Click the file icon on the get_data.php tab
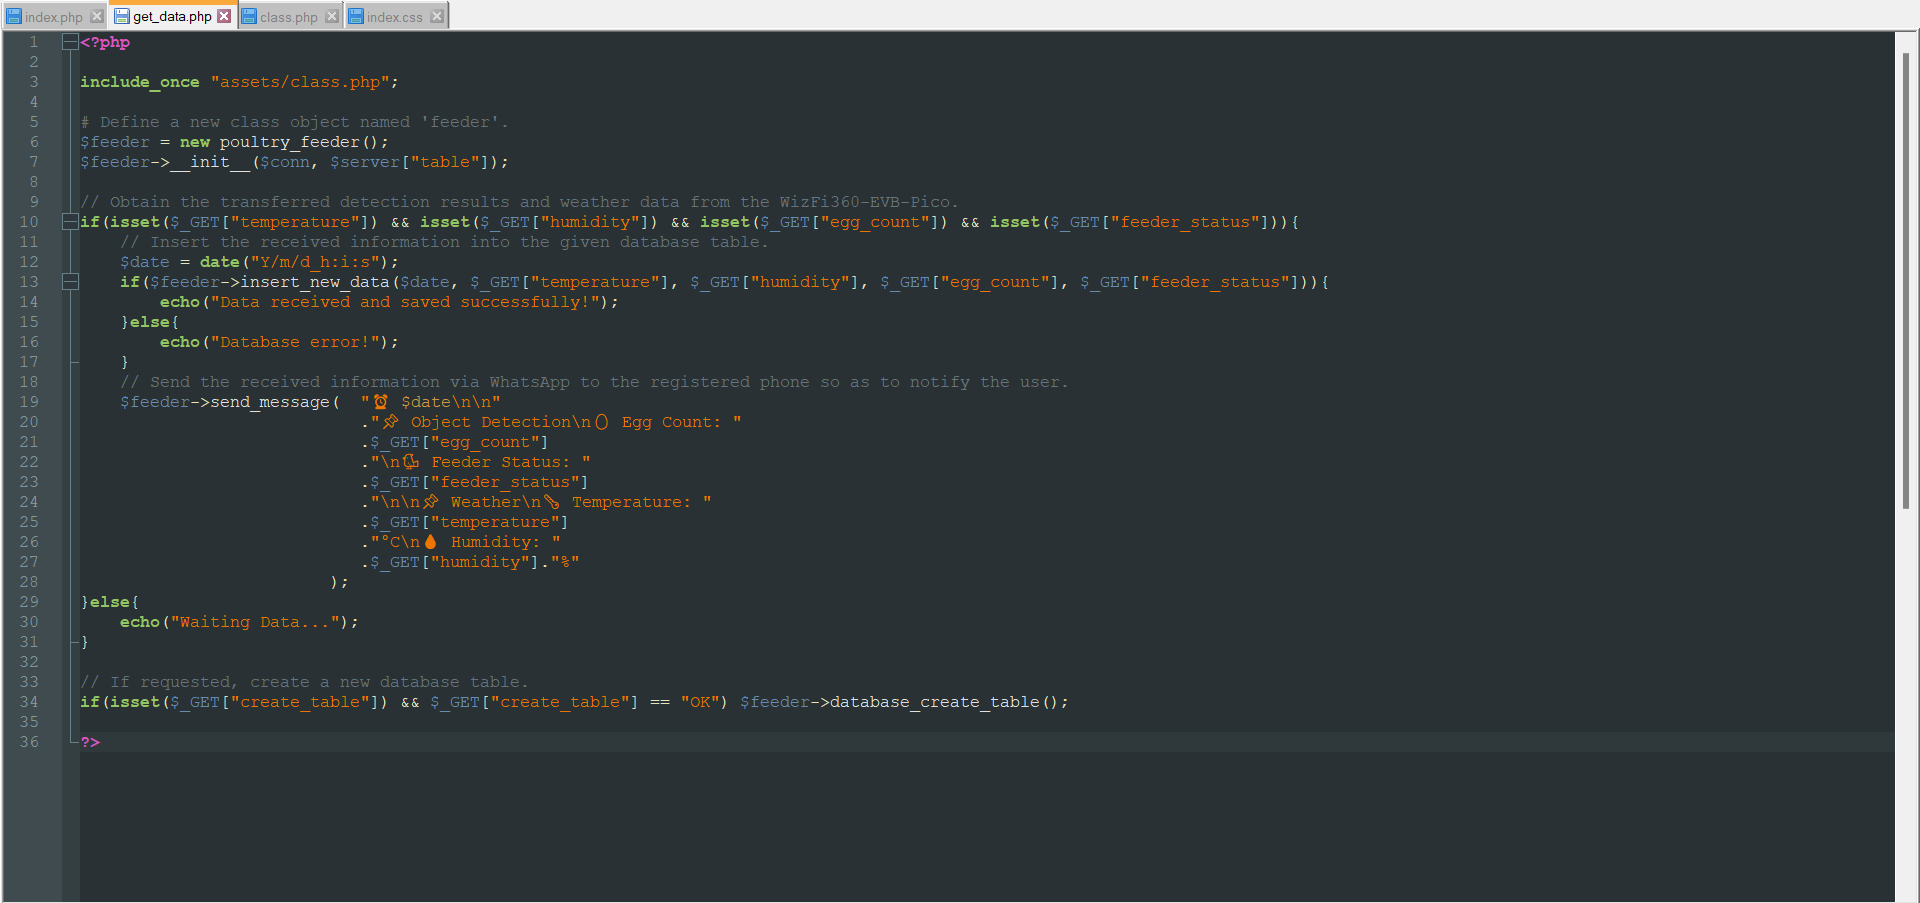Screen dimensions: 1920x903 122,16
